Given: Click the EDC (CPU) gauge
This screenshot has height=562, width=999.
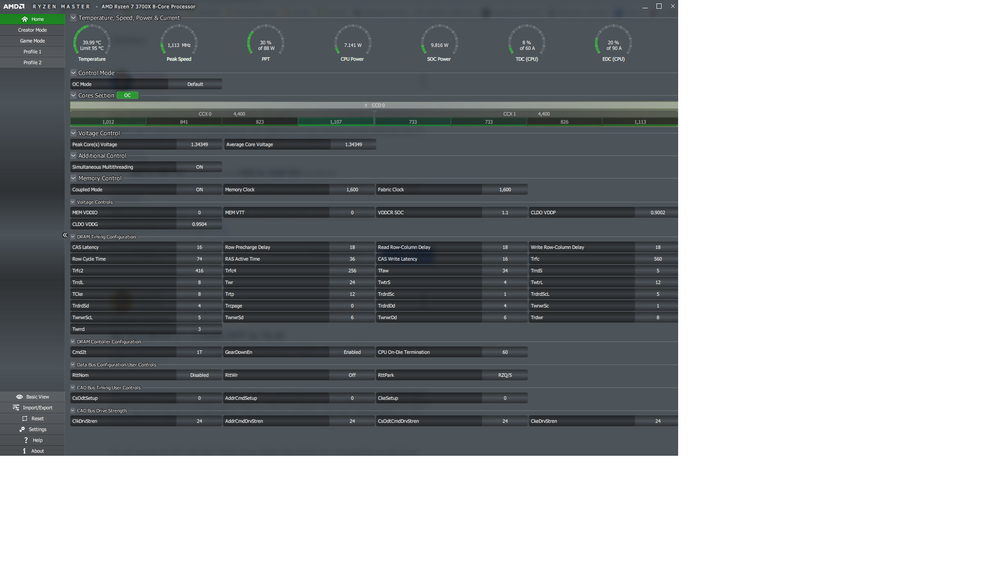Looking at the screenshot, I should click(614, 43).
